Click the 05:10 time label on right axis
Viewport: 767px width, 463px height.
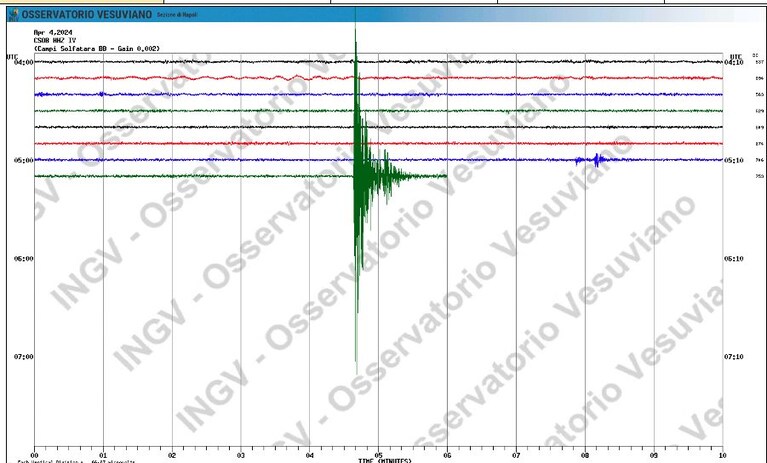[x=734, y=160]
